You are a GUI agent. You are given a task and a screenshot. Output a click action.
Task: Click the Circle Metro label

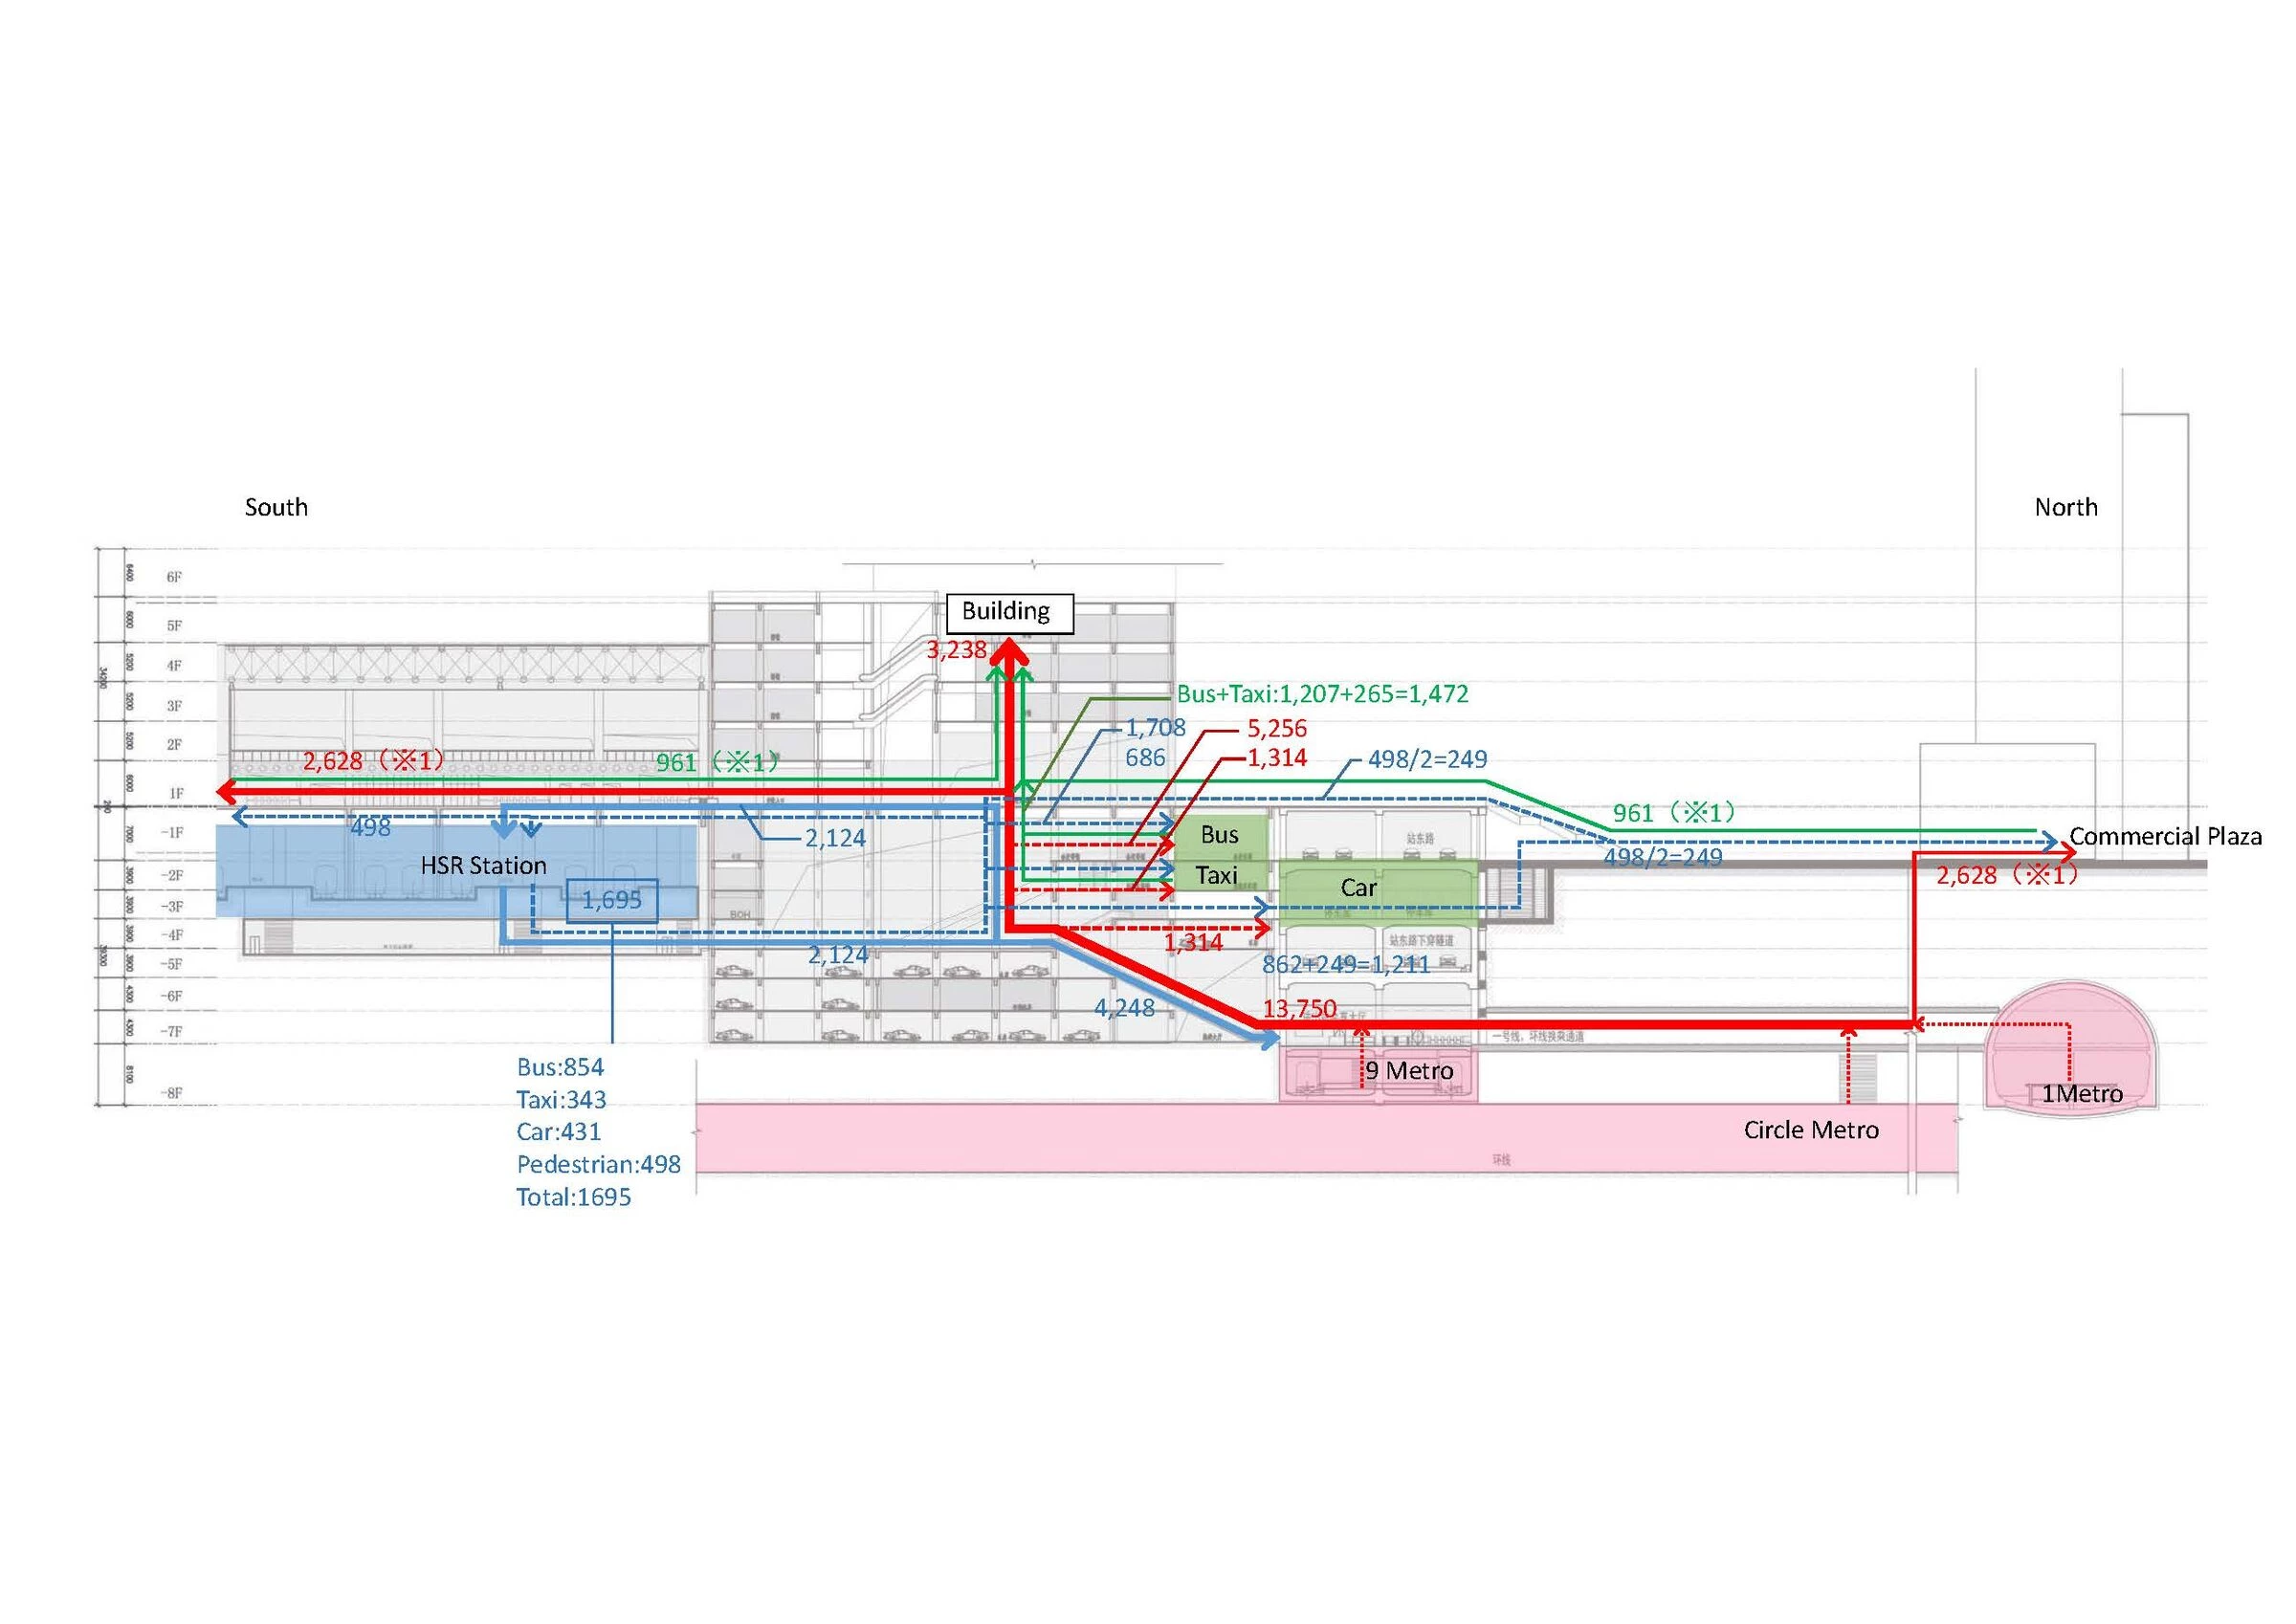(x=1810, y=1130)
